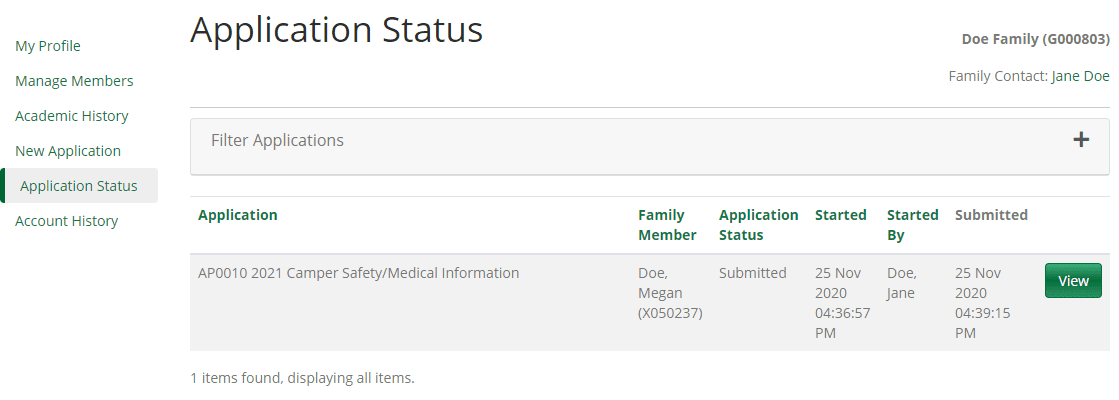Click the green View button

(x=1073, y=281)
